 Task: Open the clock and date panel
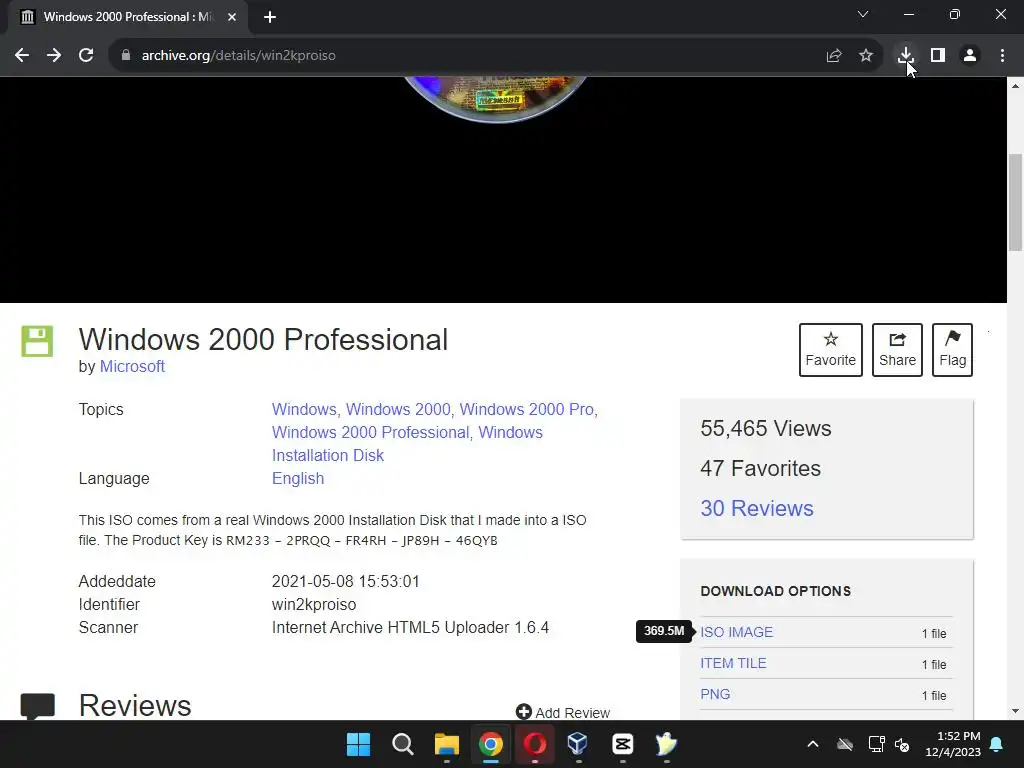[x=953, y=744]
